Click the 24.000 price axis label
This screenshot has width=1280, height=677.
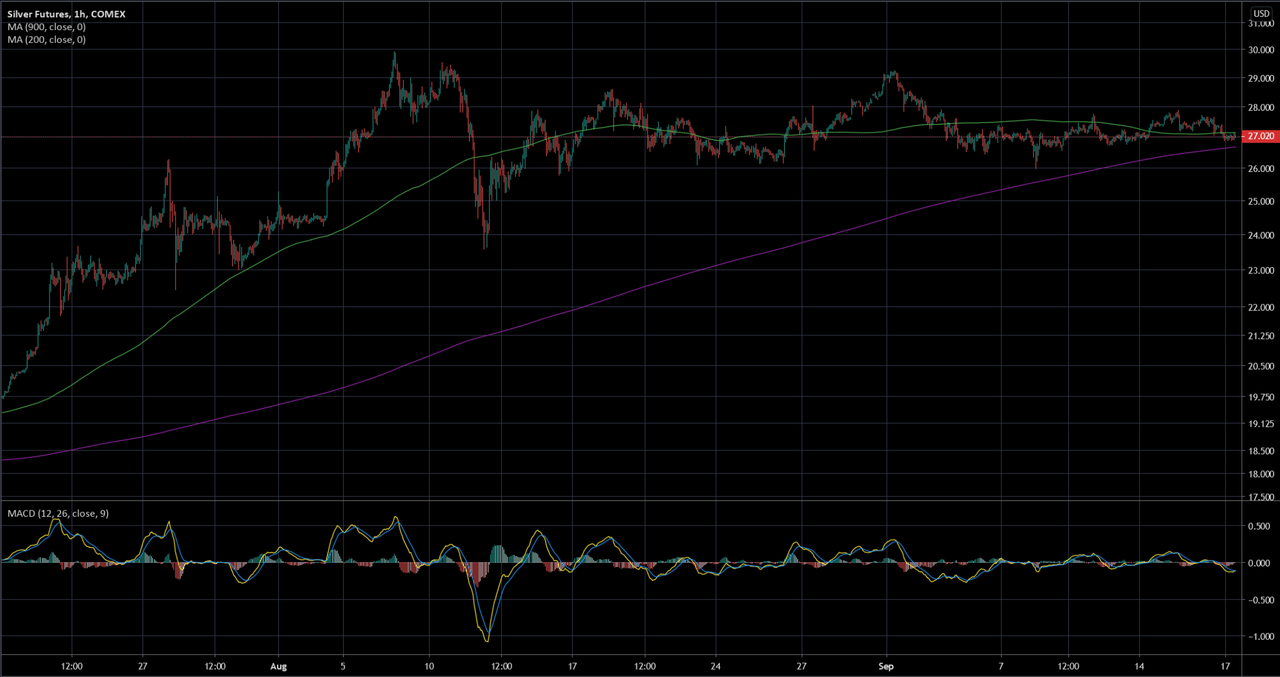tap(1259, 235)
